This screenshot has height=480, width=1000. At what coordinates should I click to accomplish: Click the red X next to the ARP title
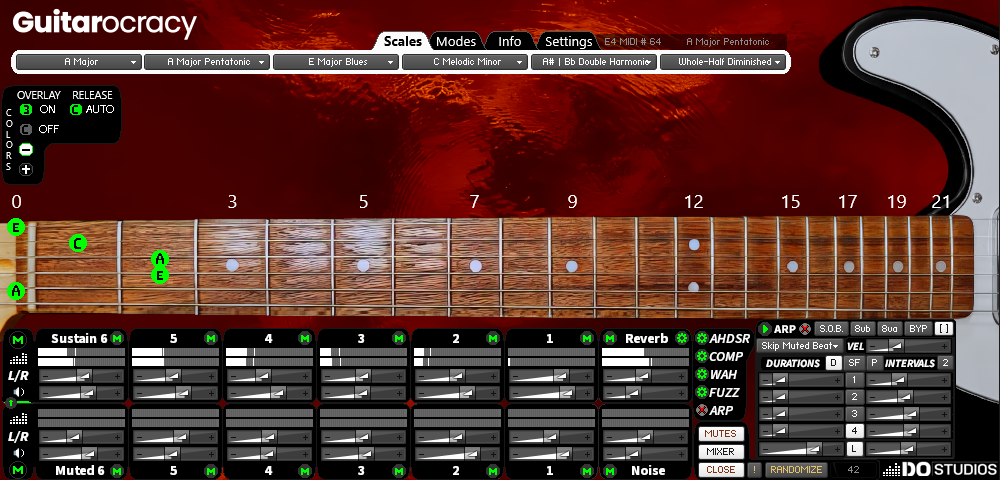(x=805, y=329)
